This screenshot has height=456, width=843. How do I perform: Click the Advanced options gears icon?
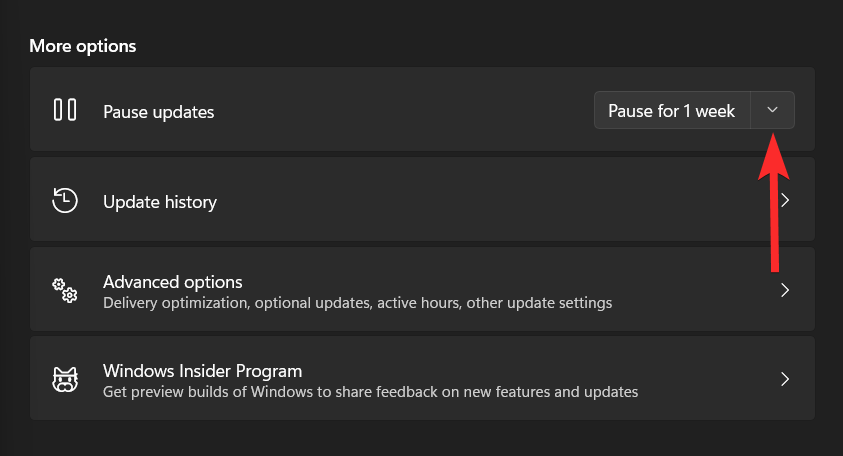65,290
